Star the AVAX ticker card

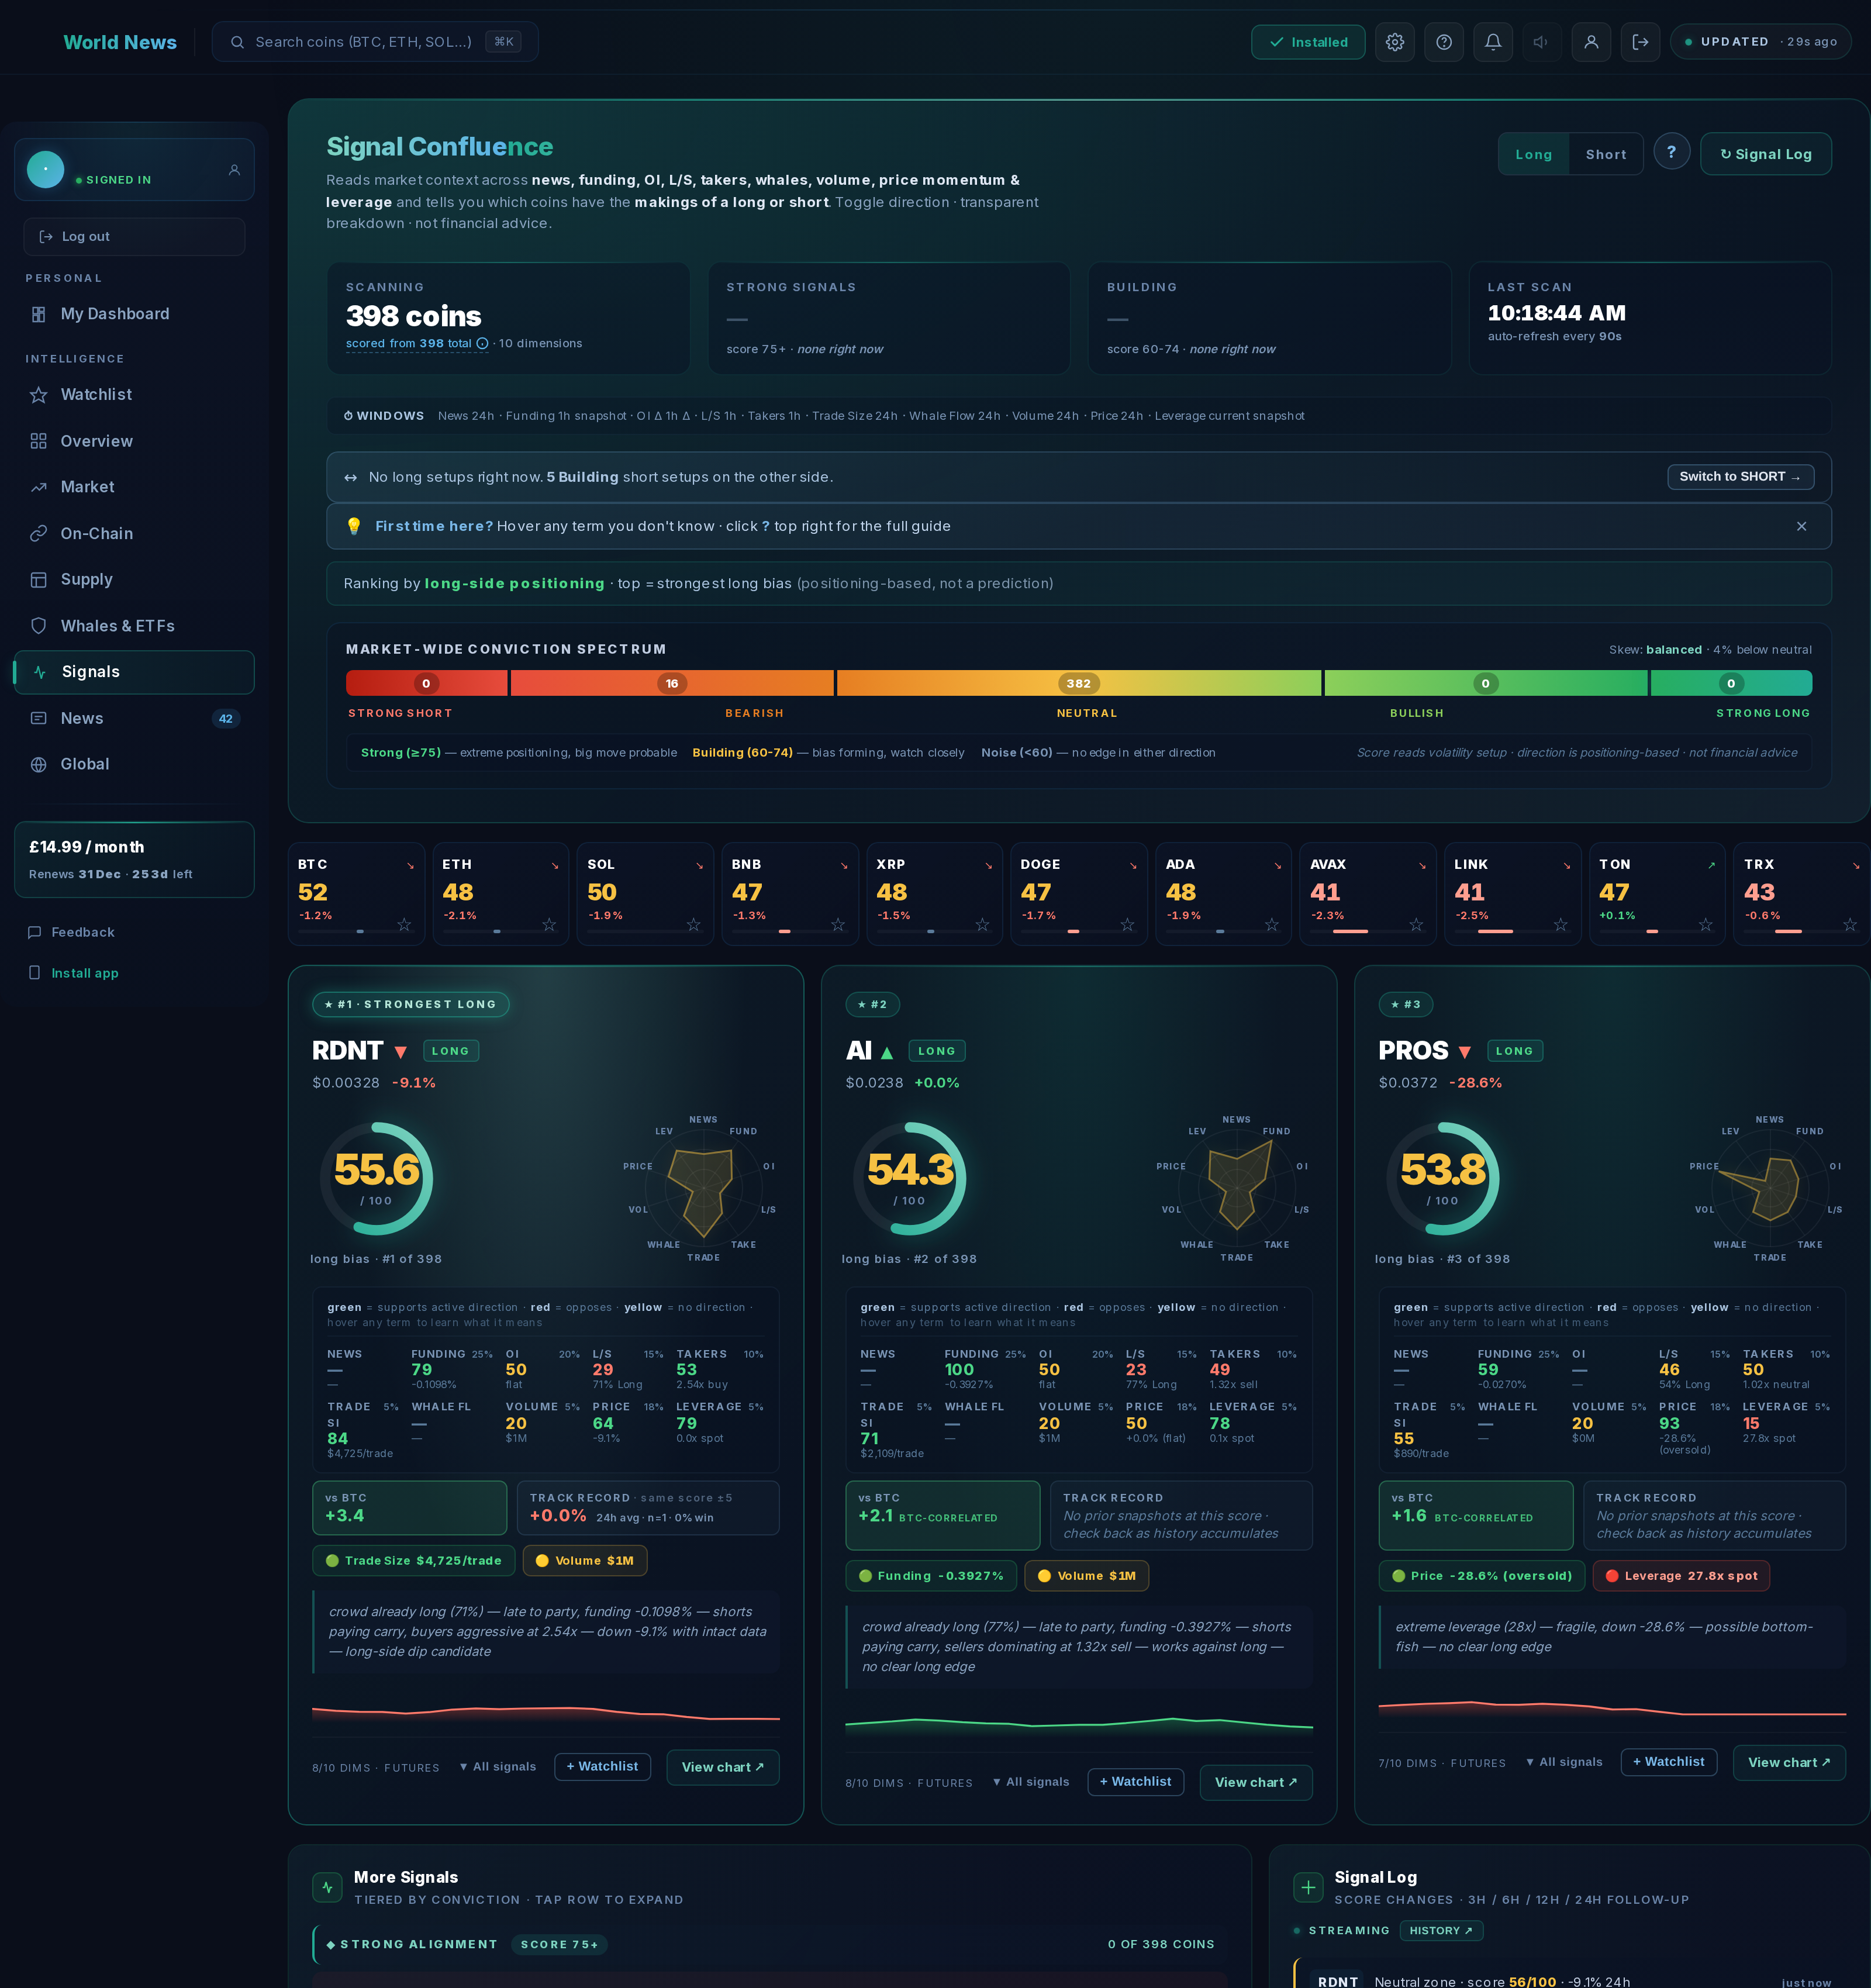tap(1416, 925)
